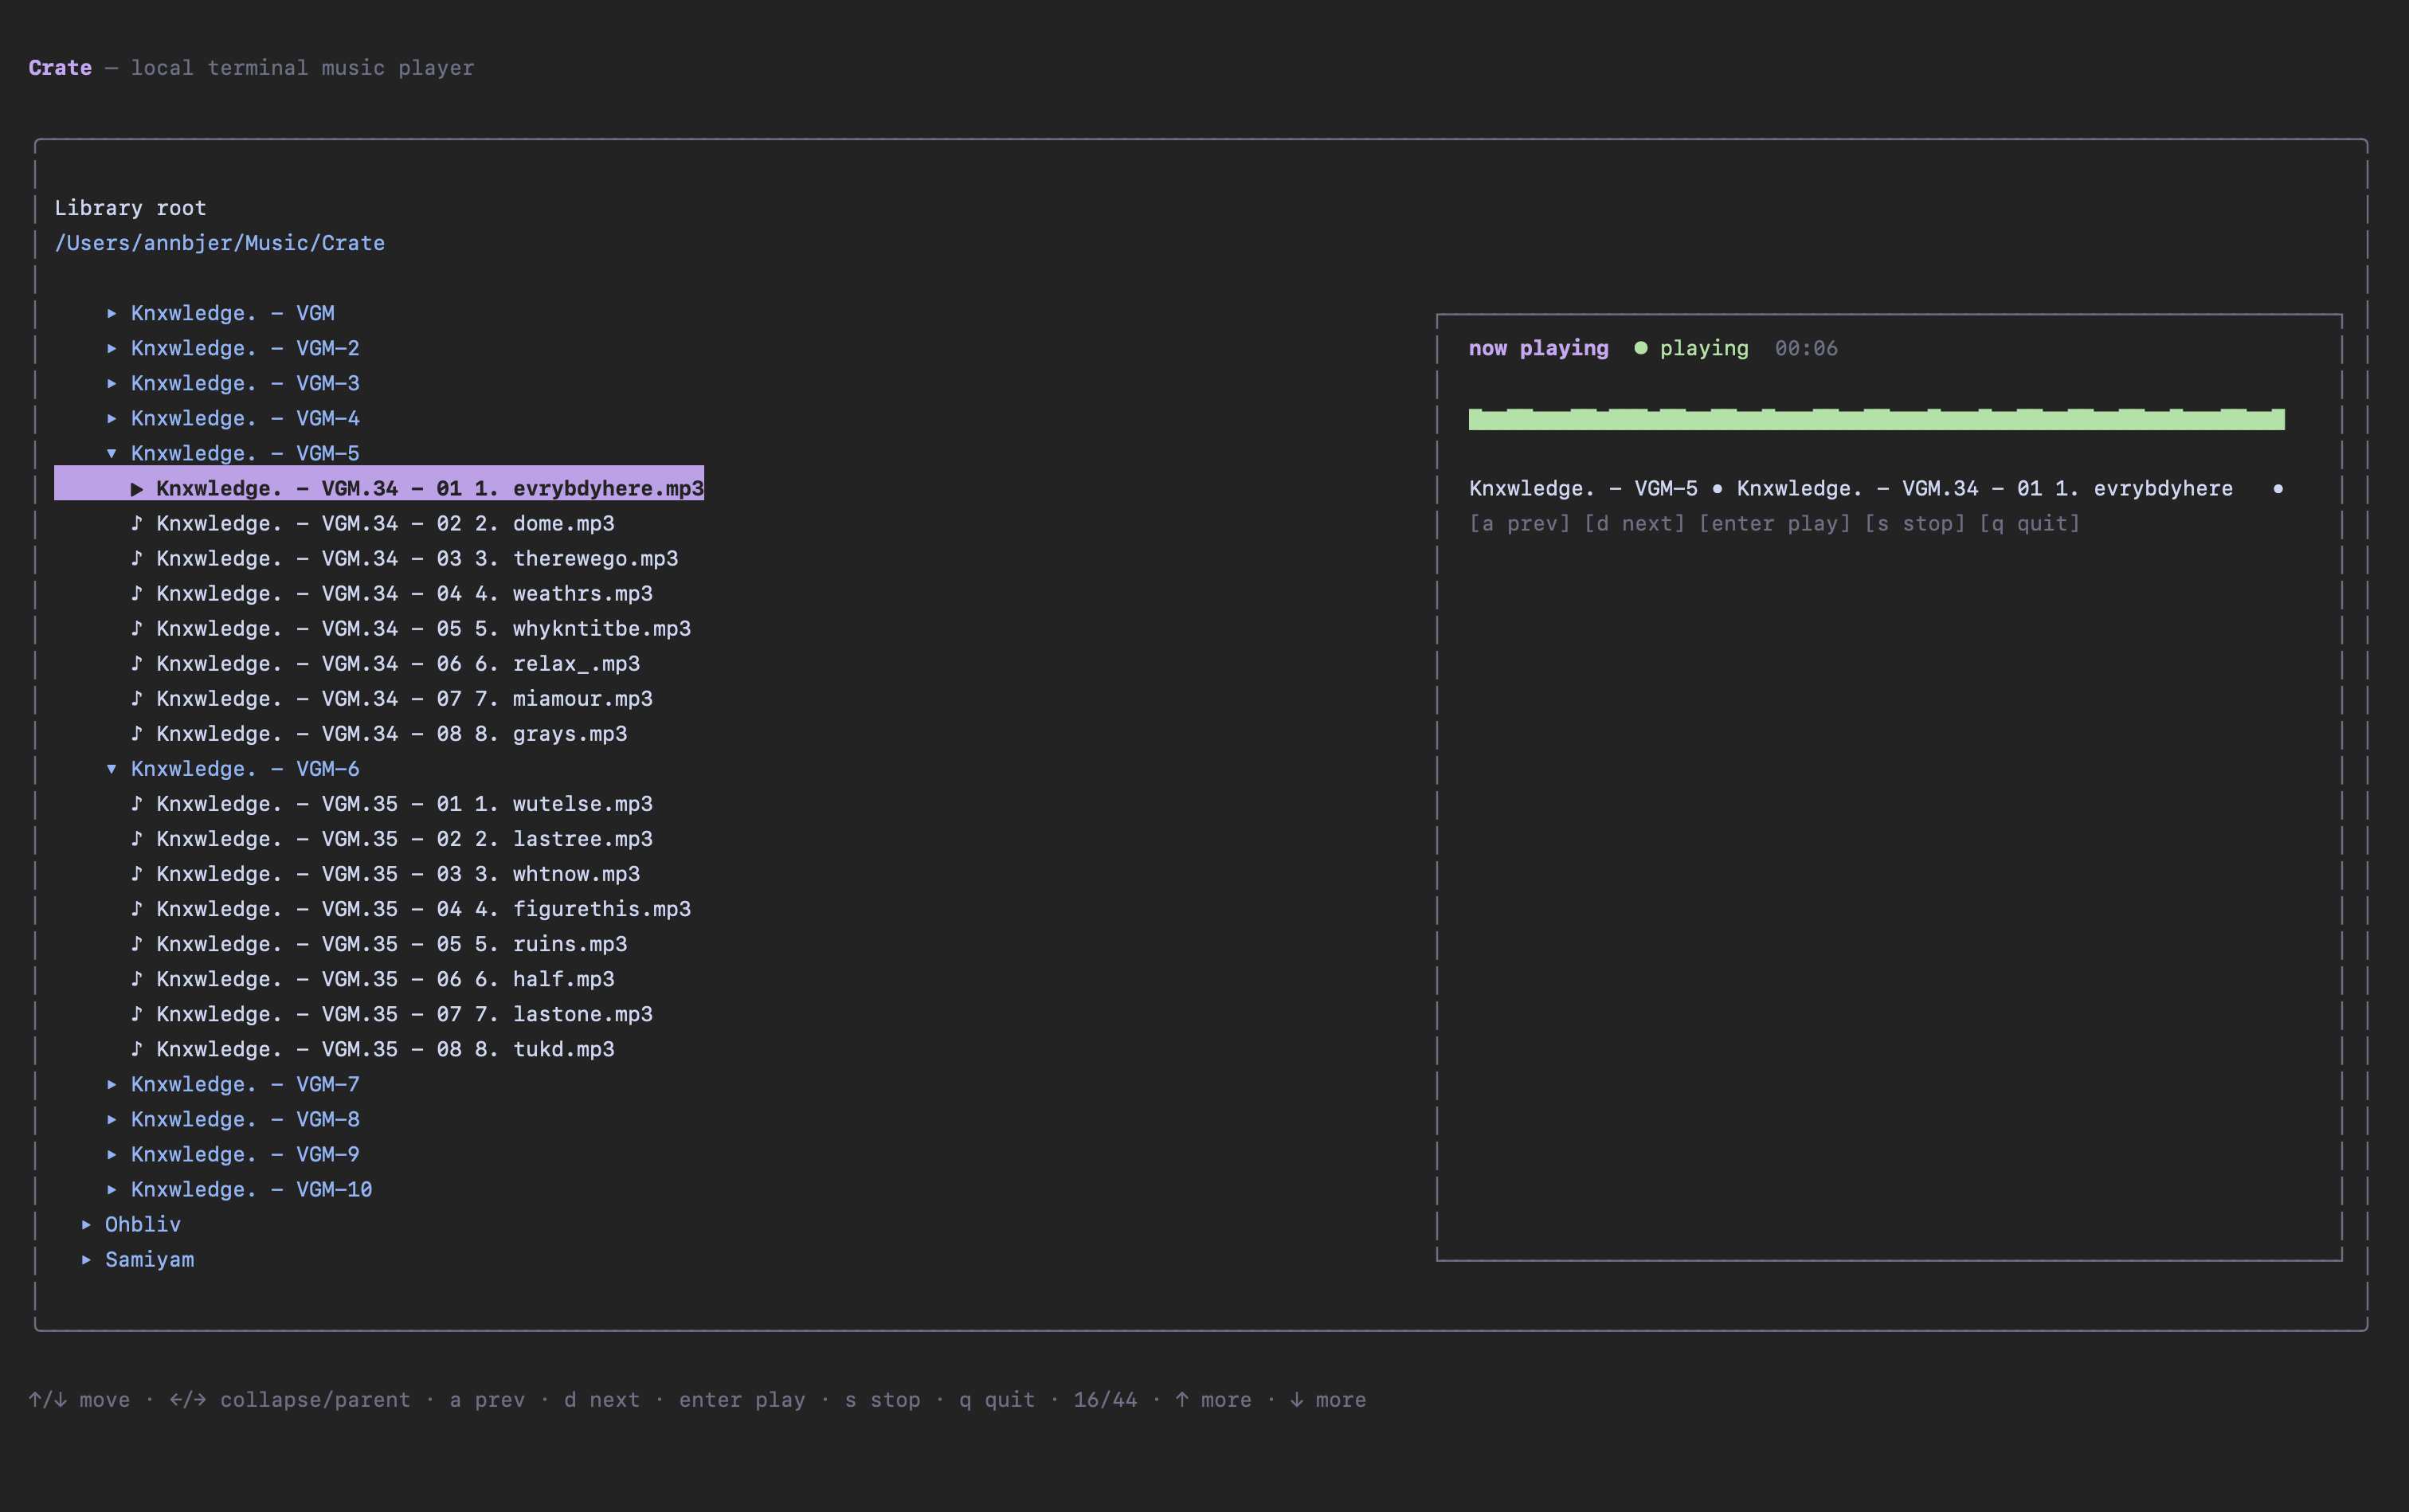The width and height of the screenshot is (2409, 1512).
Task: Click the note icon beside wutelse.mp3
Action: tap(137, 803)
